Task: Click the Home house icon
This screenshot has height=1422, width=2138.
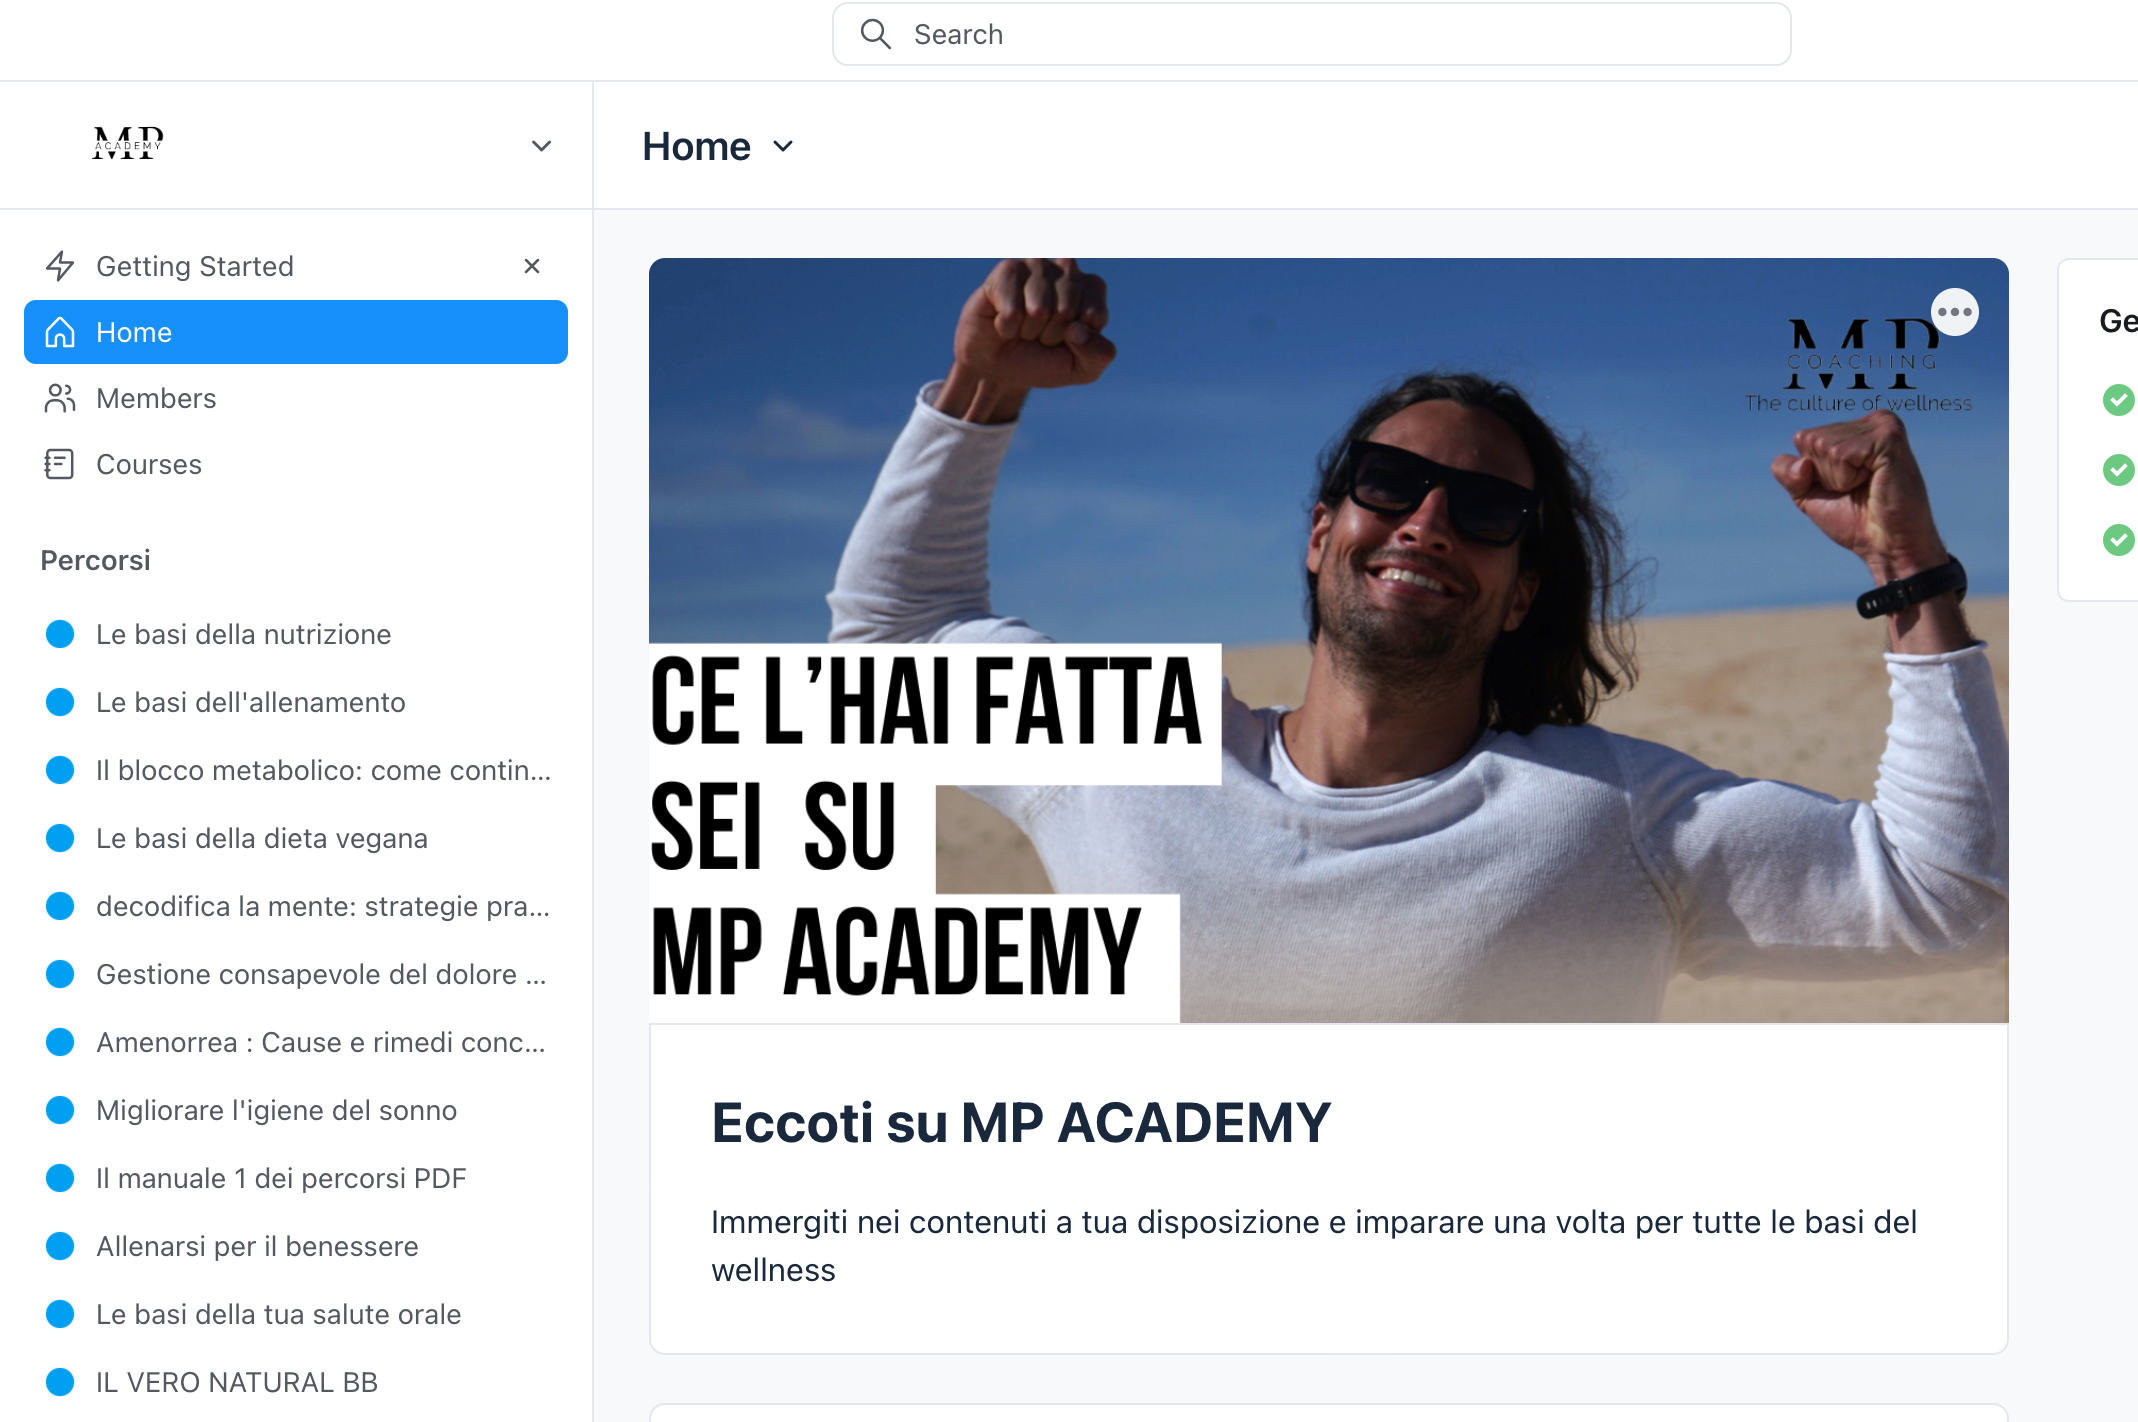Action: tap(60, 332)
